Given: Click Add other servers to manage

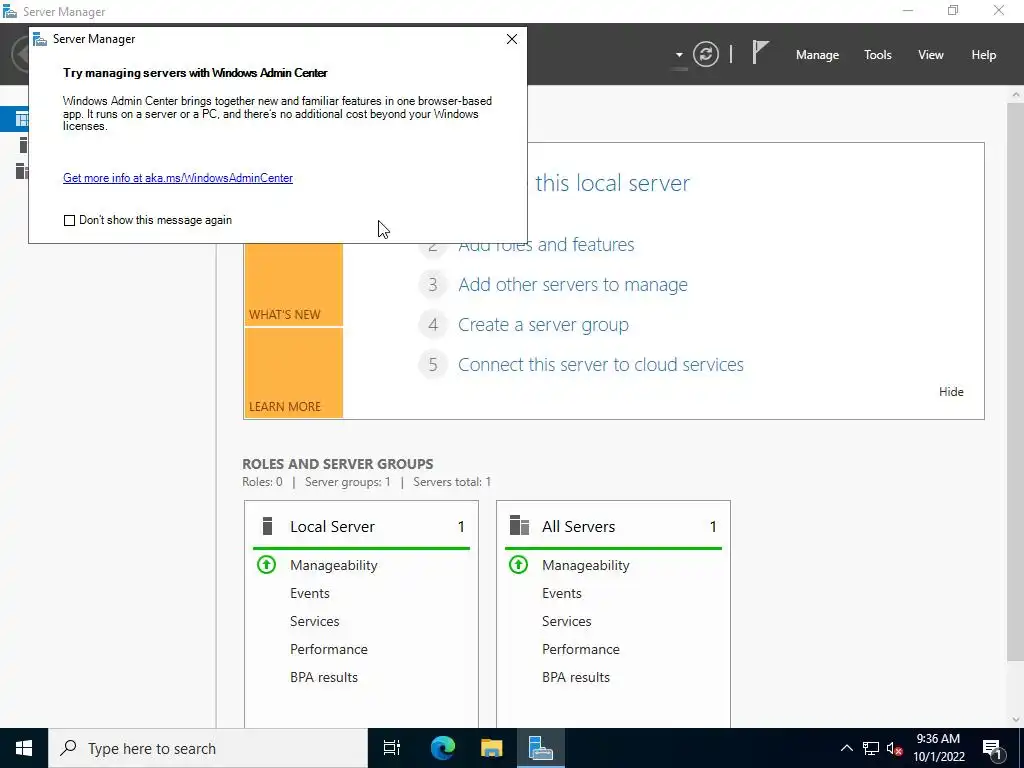Looking at the screenshot, I should coord(573,285).
